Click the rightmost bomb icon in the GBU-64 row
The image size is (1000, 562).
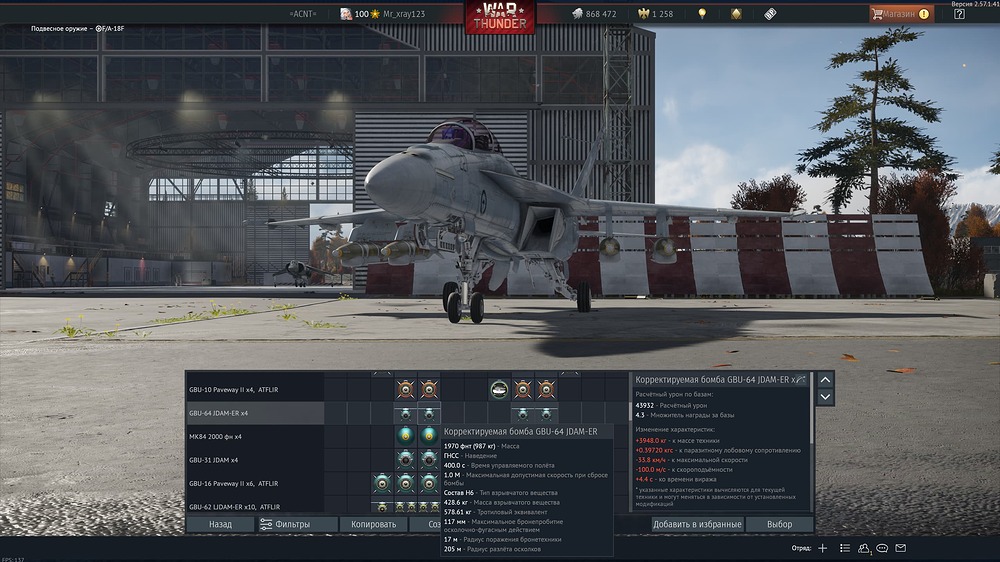coord(546,414)
